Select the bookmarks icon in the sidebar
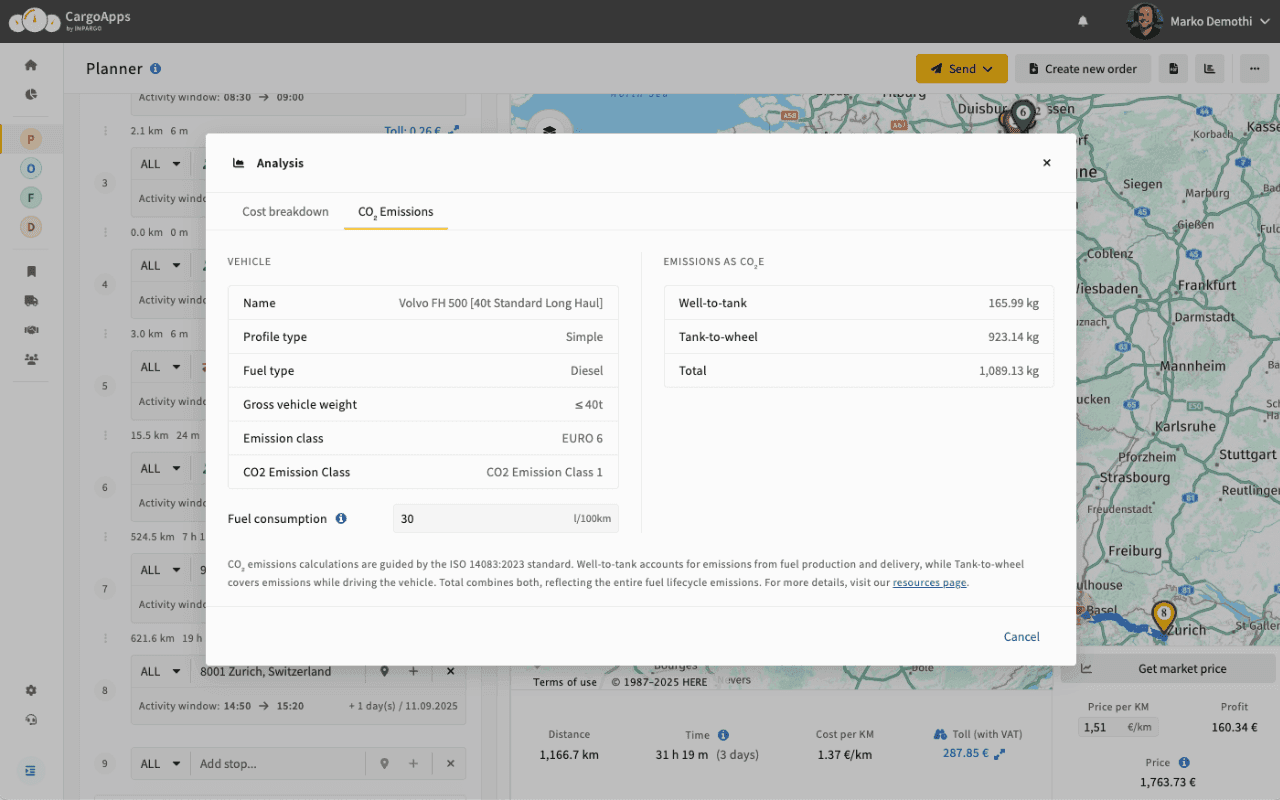Viewport: 1280px width, 800px height. click(x=31, y=271)
